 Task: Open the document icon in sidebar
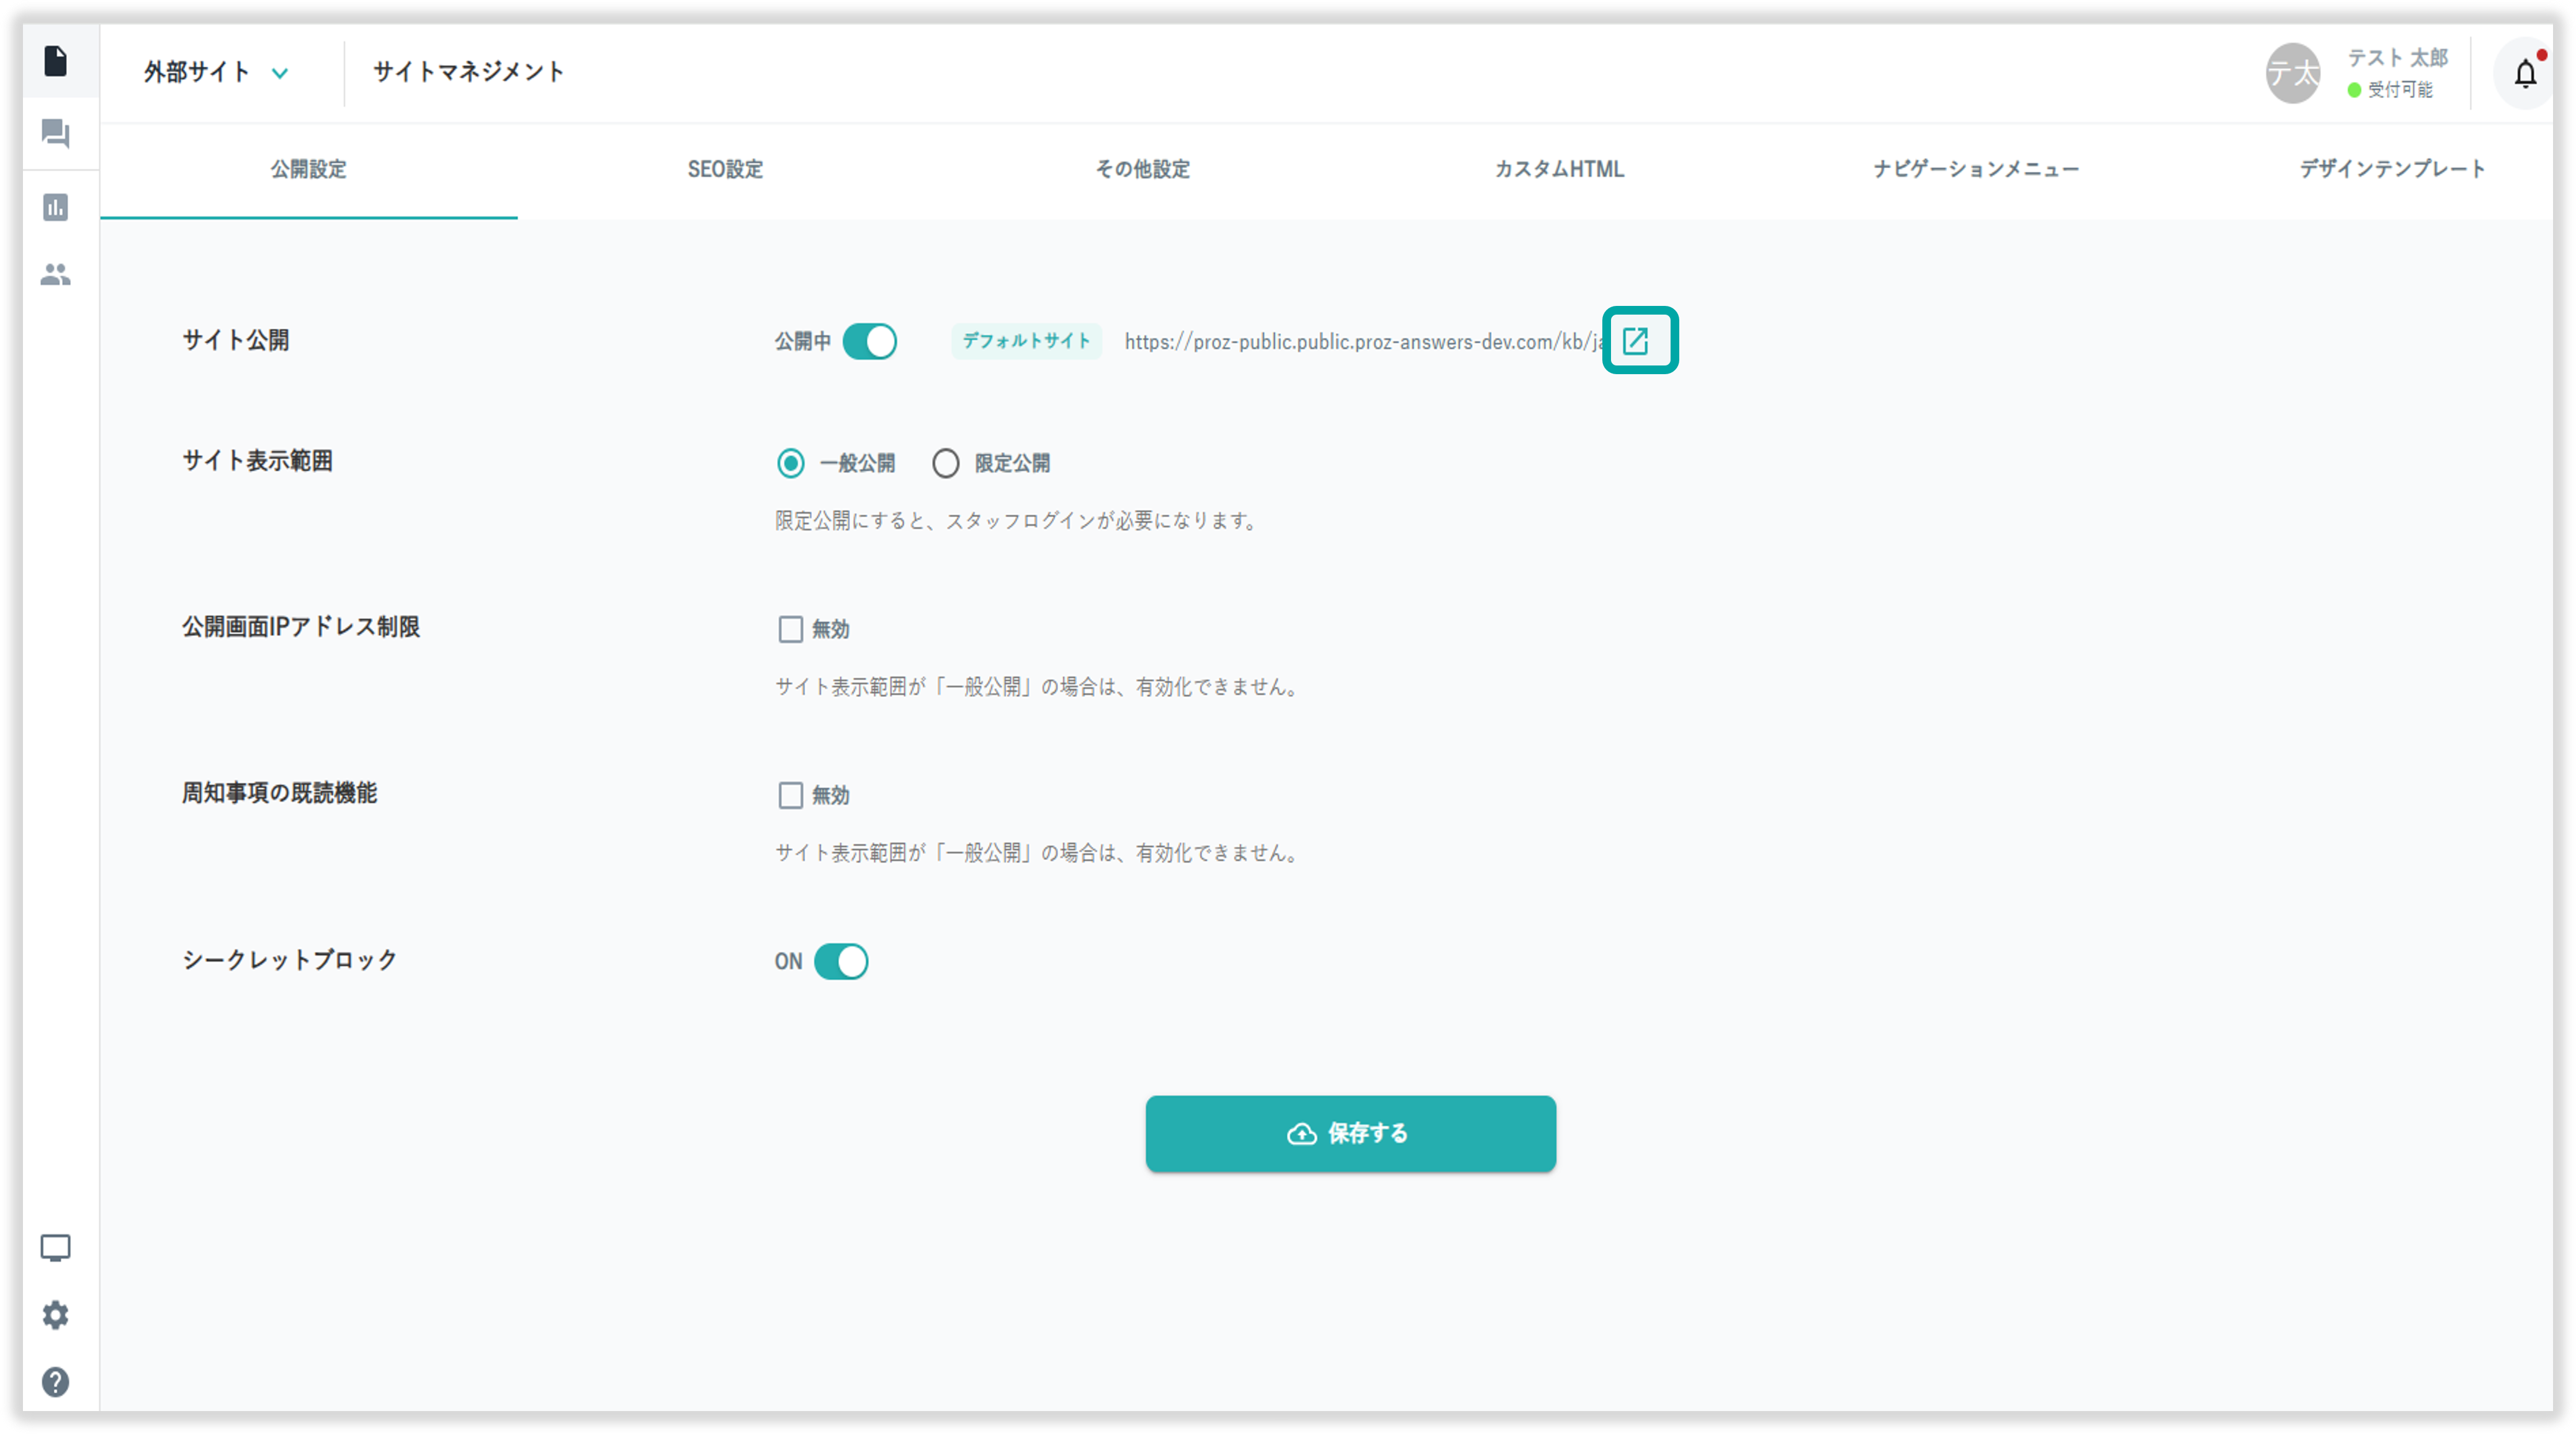pos(56,61)
